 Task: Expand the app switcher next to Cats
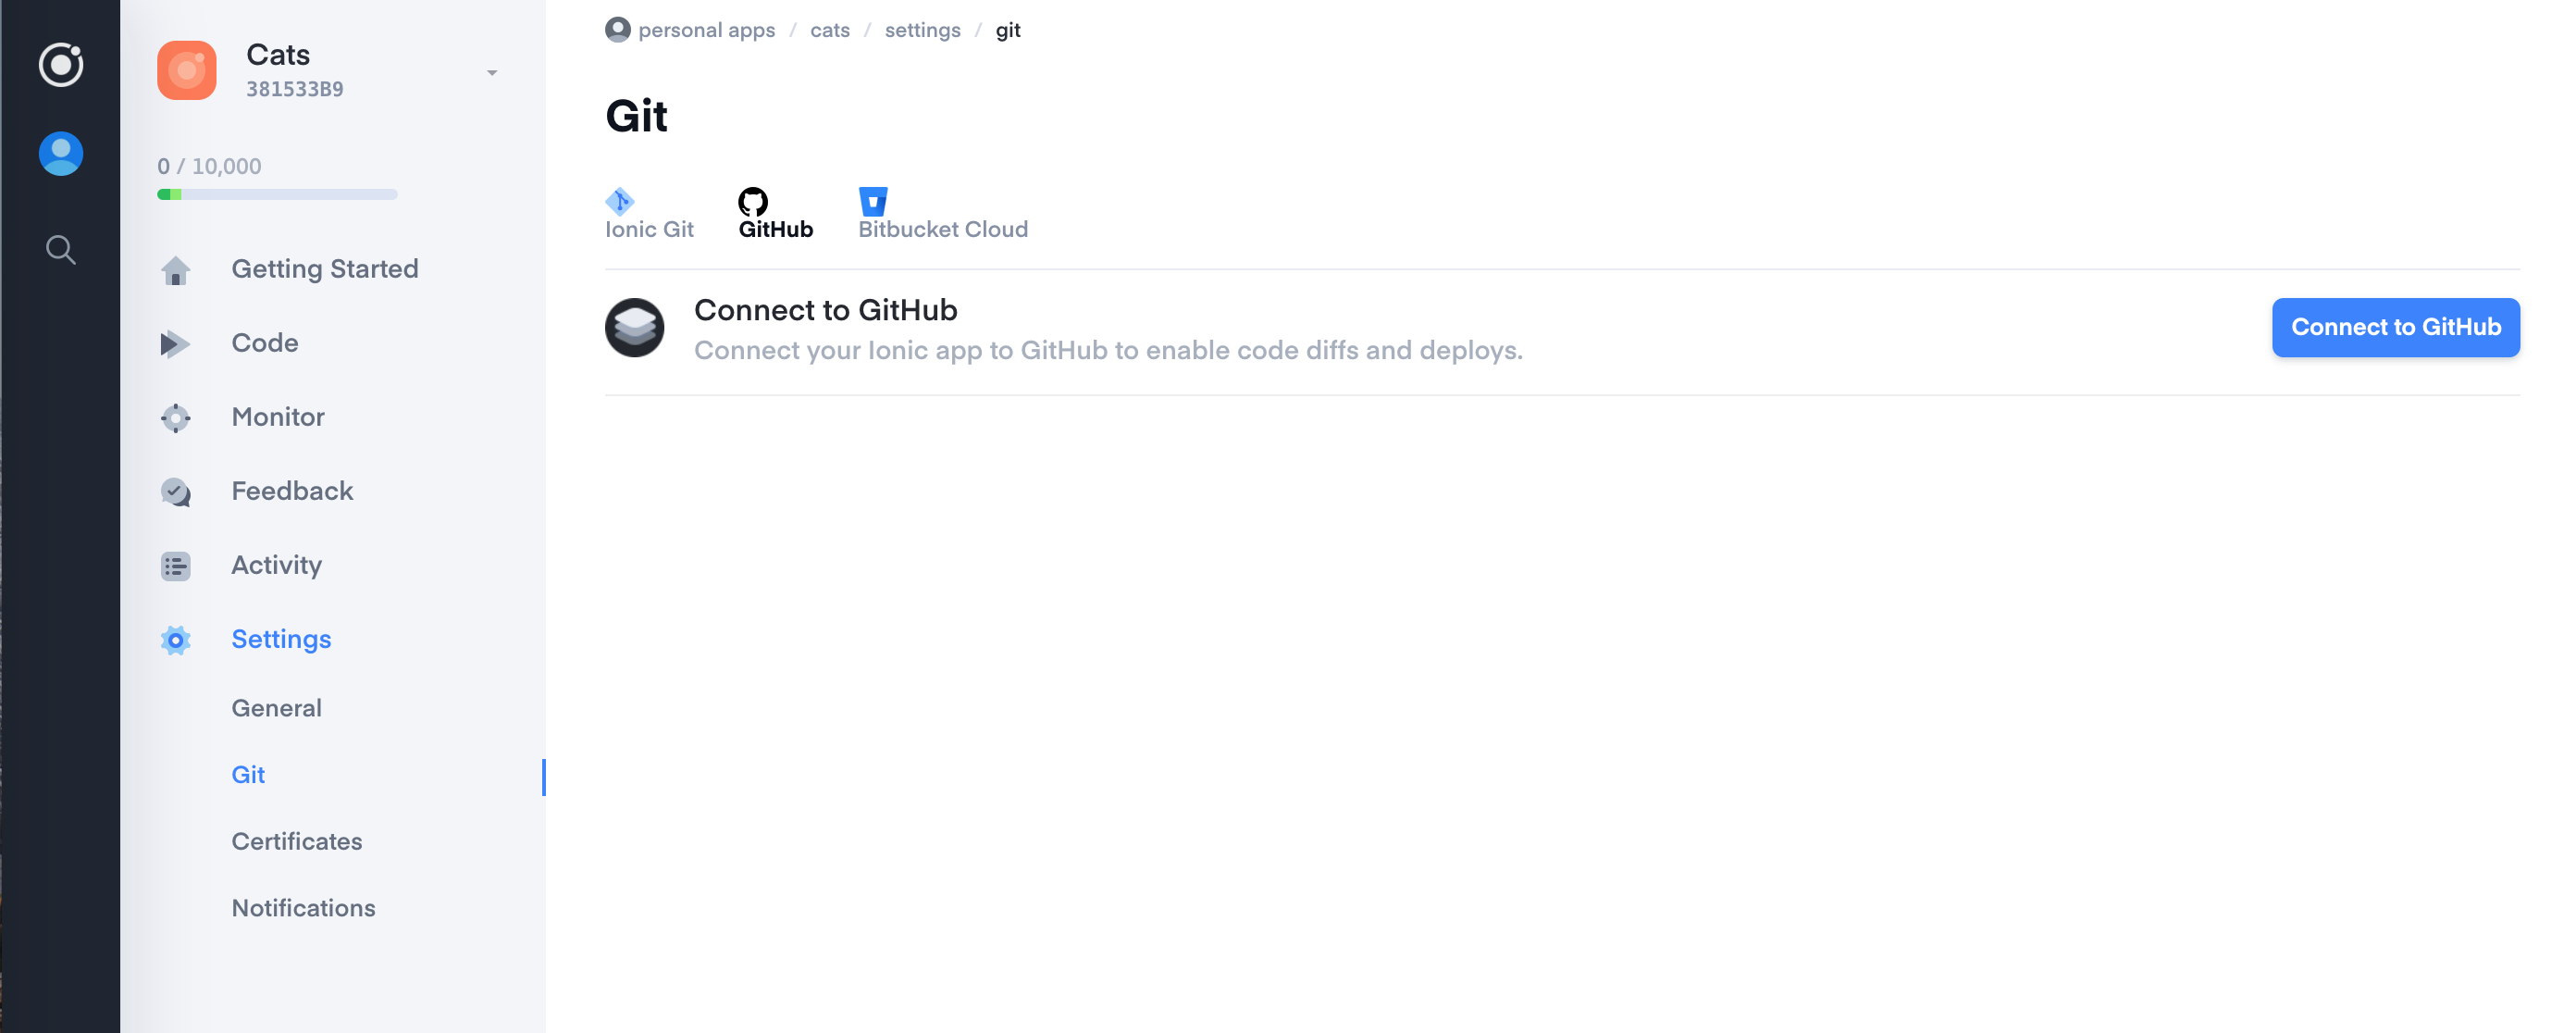click(491, 72)
